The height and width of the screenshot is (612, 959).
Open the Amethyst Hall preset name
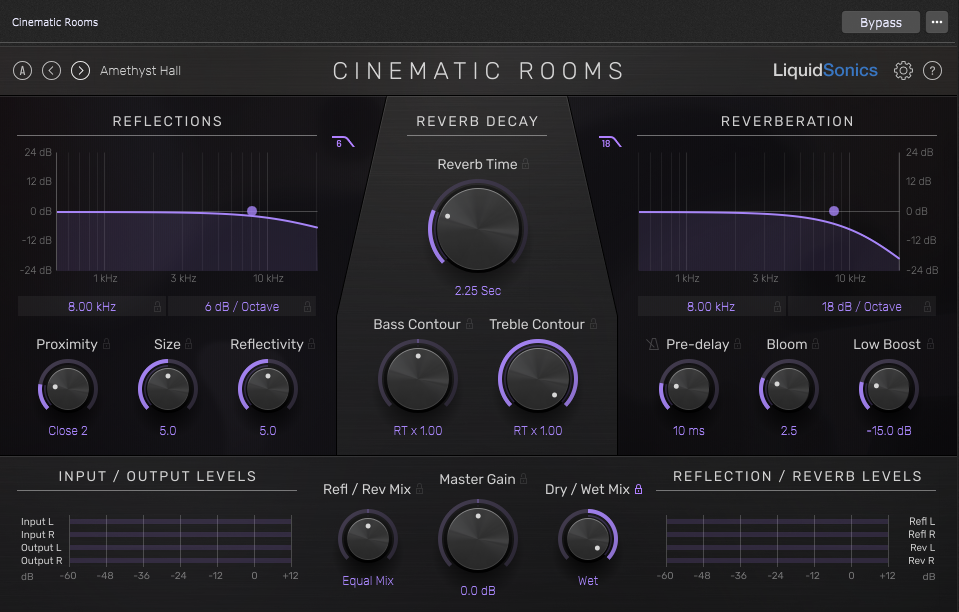(x=141, y=71)
